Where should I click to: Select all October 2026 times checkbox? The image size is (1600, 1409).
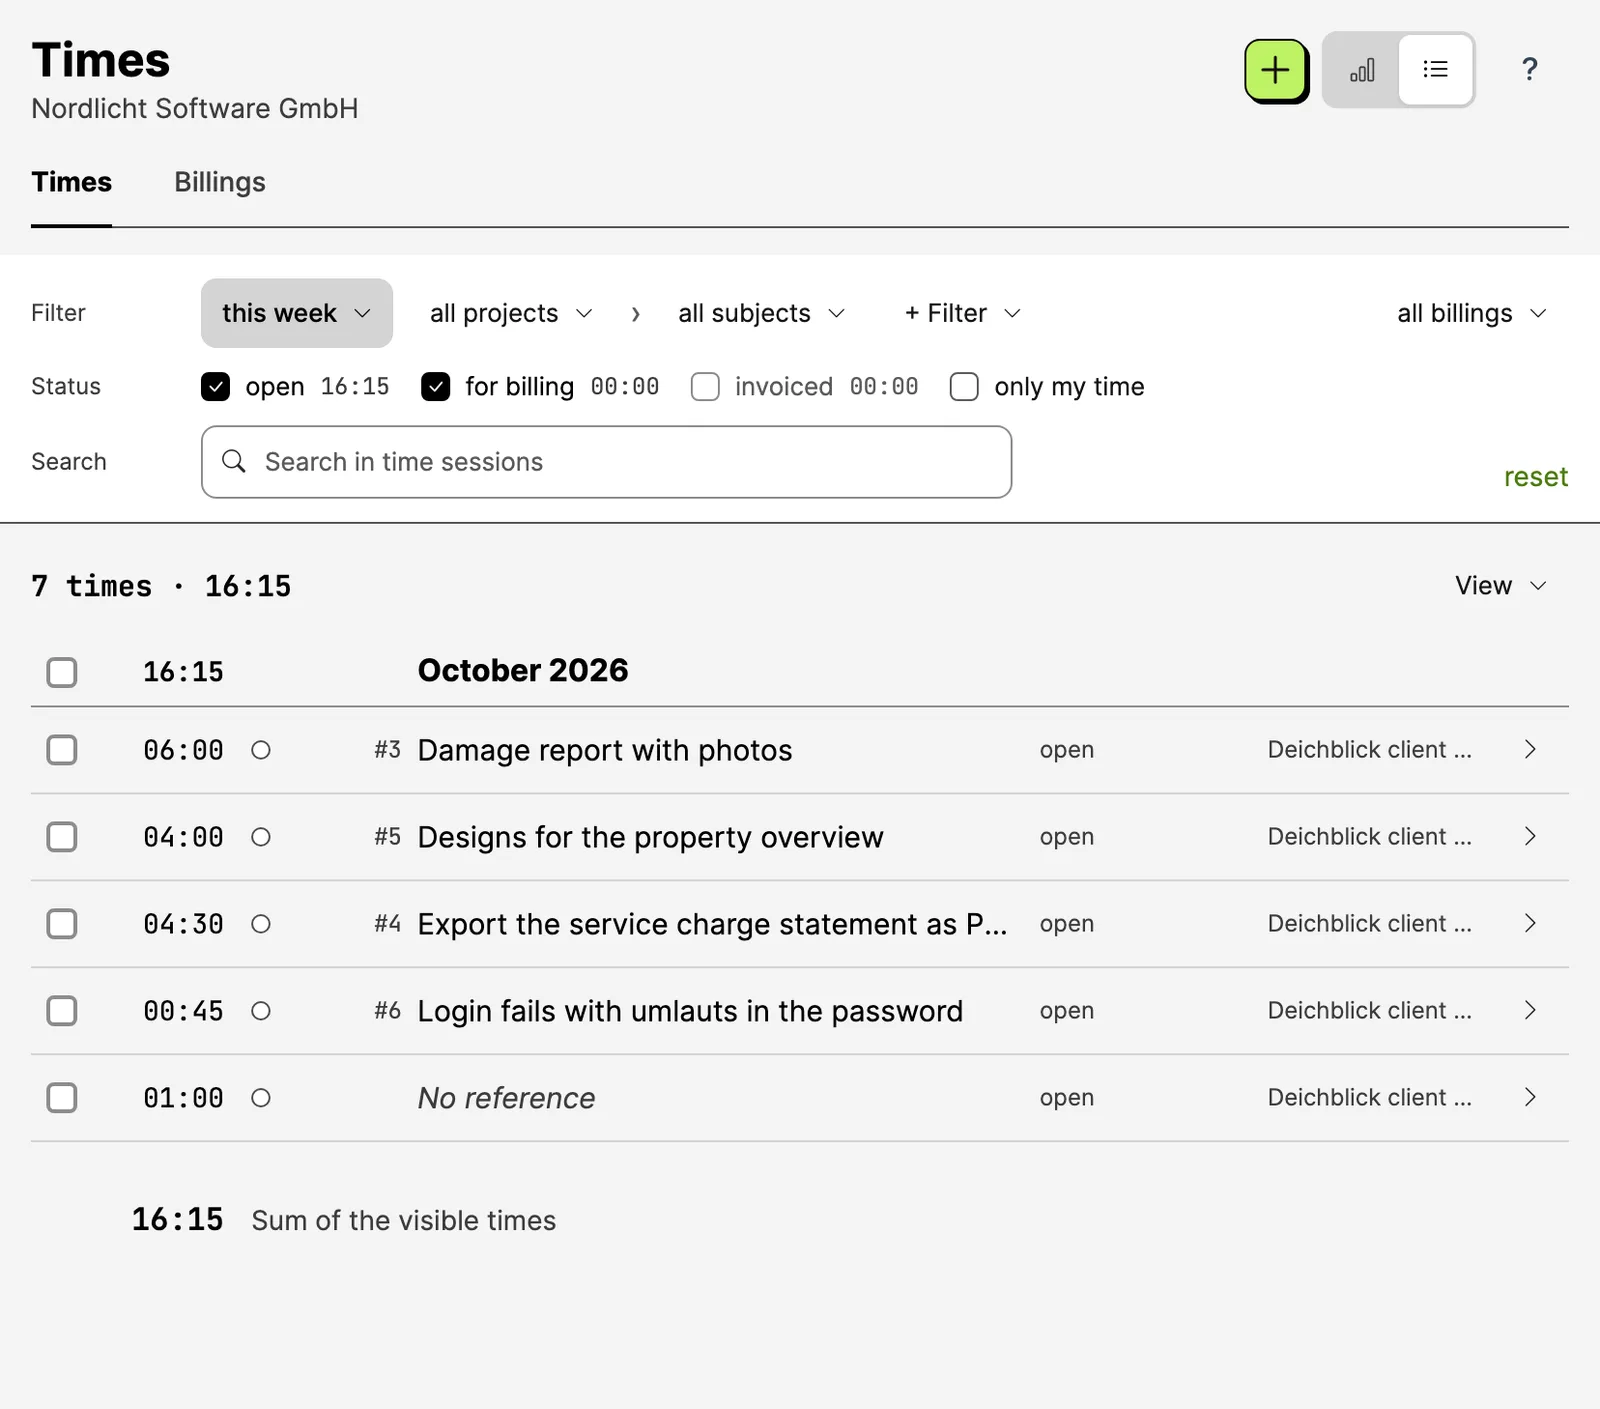tap(62, 672)
